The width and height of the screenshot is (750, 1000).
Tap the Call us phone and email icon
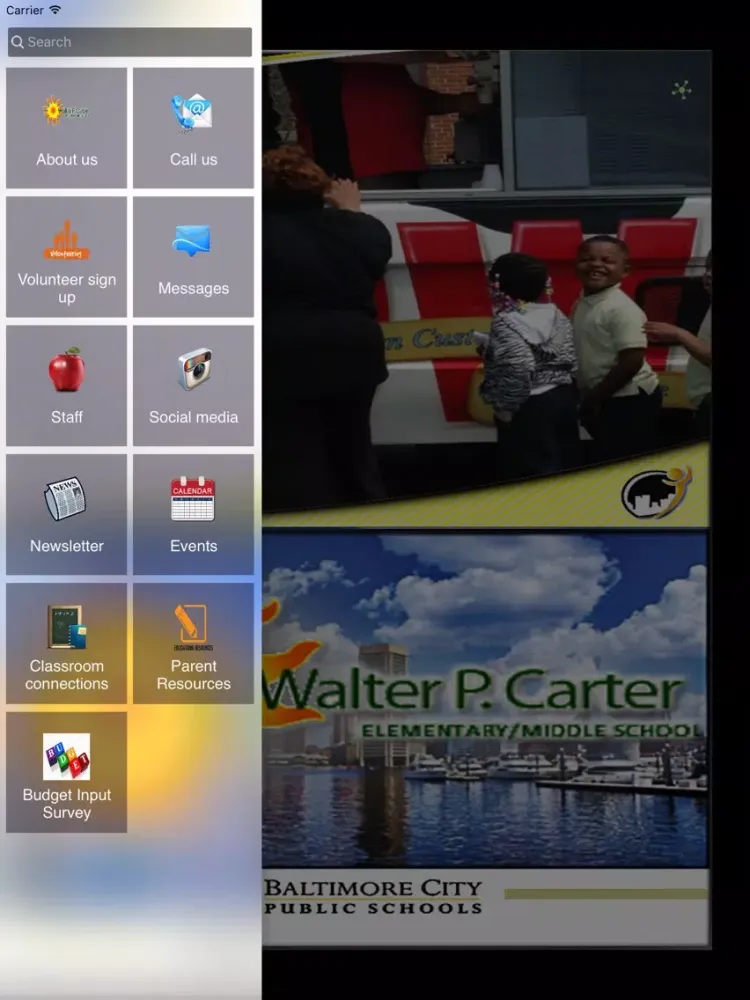191,112
